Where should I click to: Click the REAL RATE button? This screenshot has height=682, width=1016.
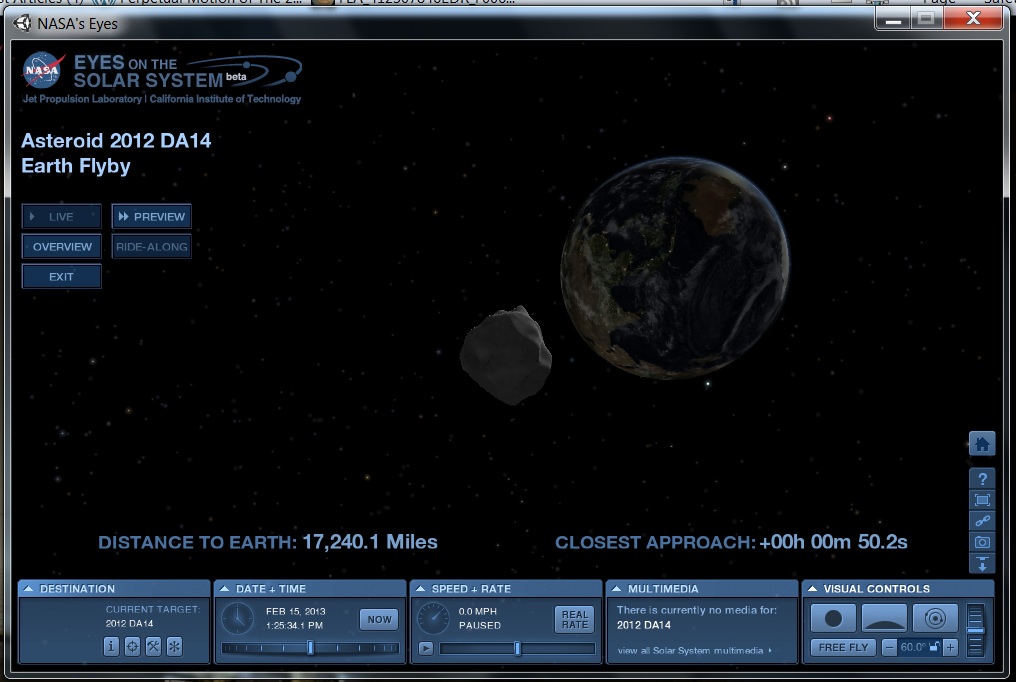[575, 619]
